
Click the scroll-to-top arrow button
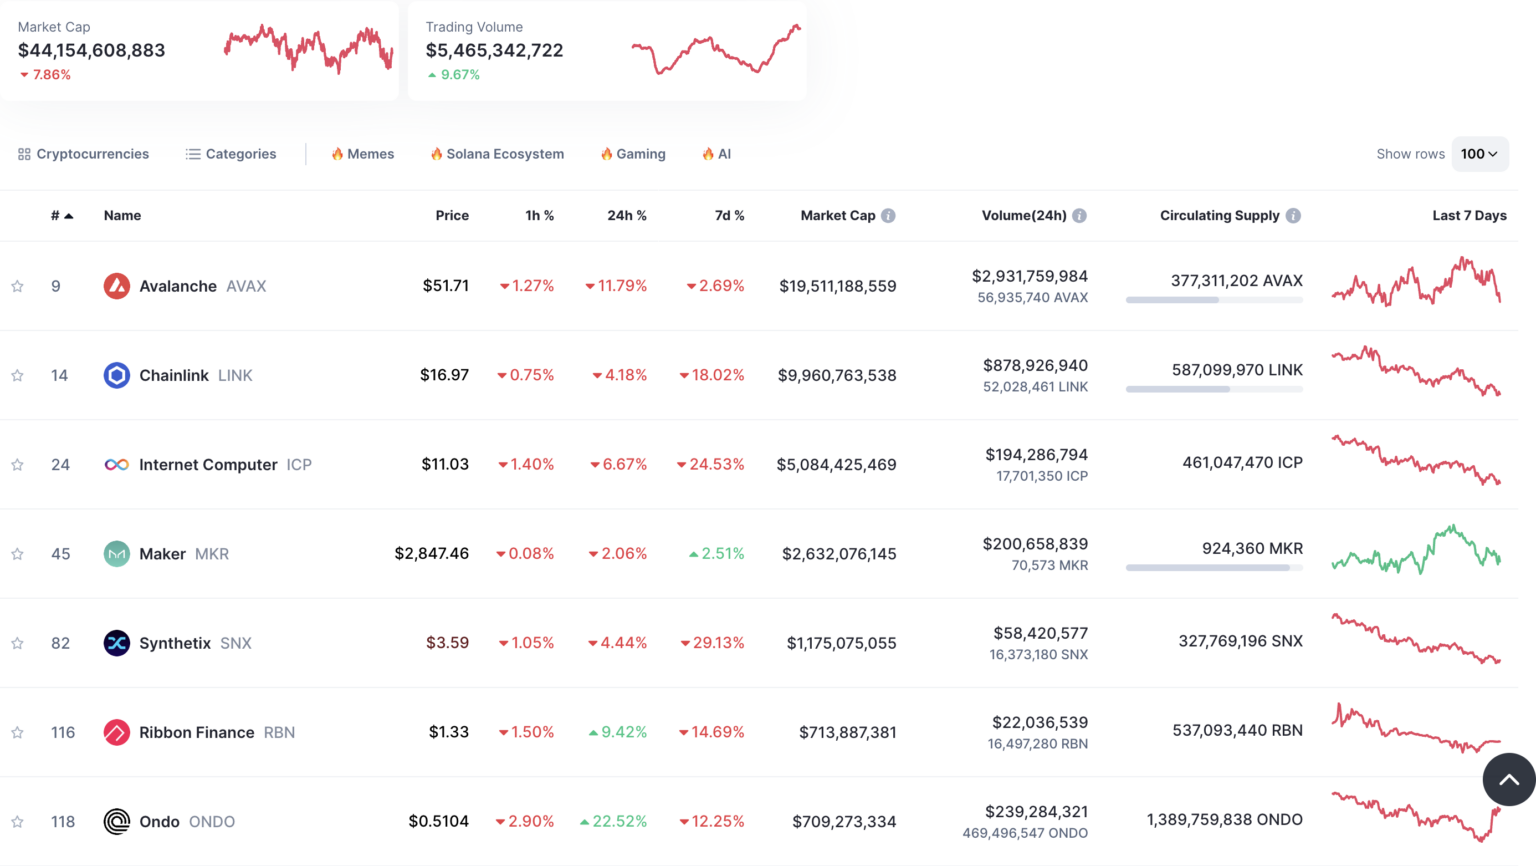coord(1509,779)
